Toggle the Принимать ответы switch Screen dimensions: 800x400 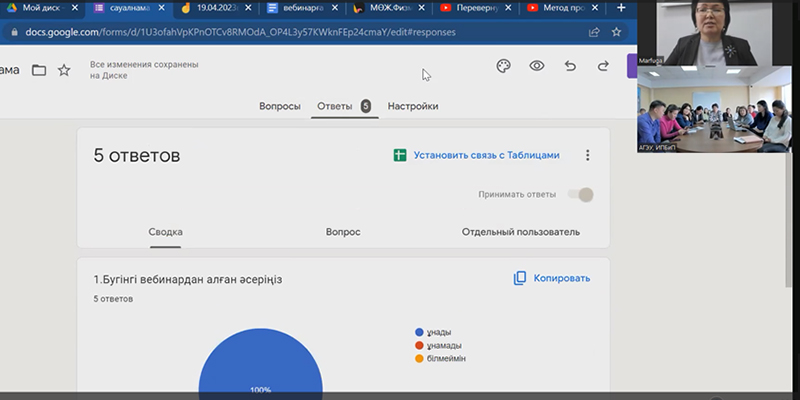coord(580,195)
